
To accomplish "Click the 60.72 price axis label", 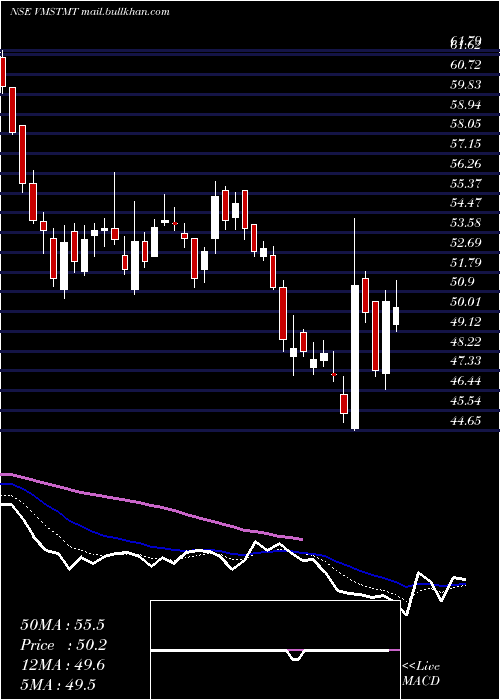I will pos(466,65).
